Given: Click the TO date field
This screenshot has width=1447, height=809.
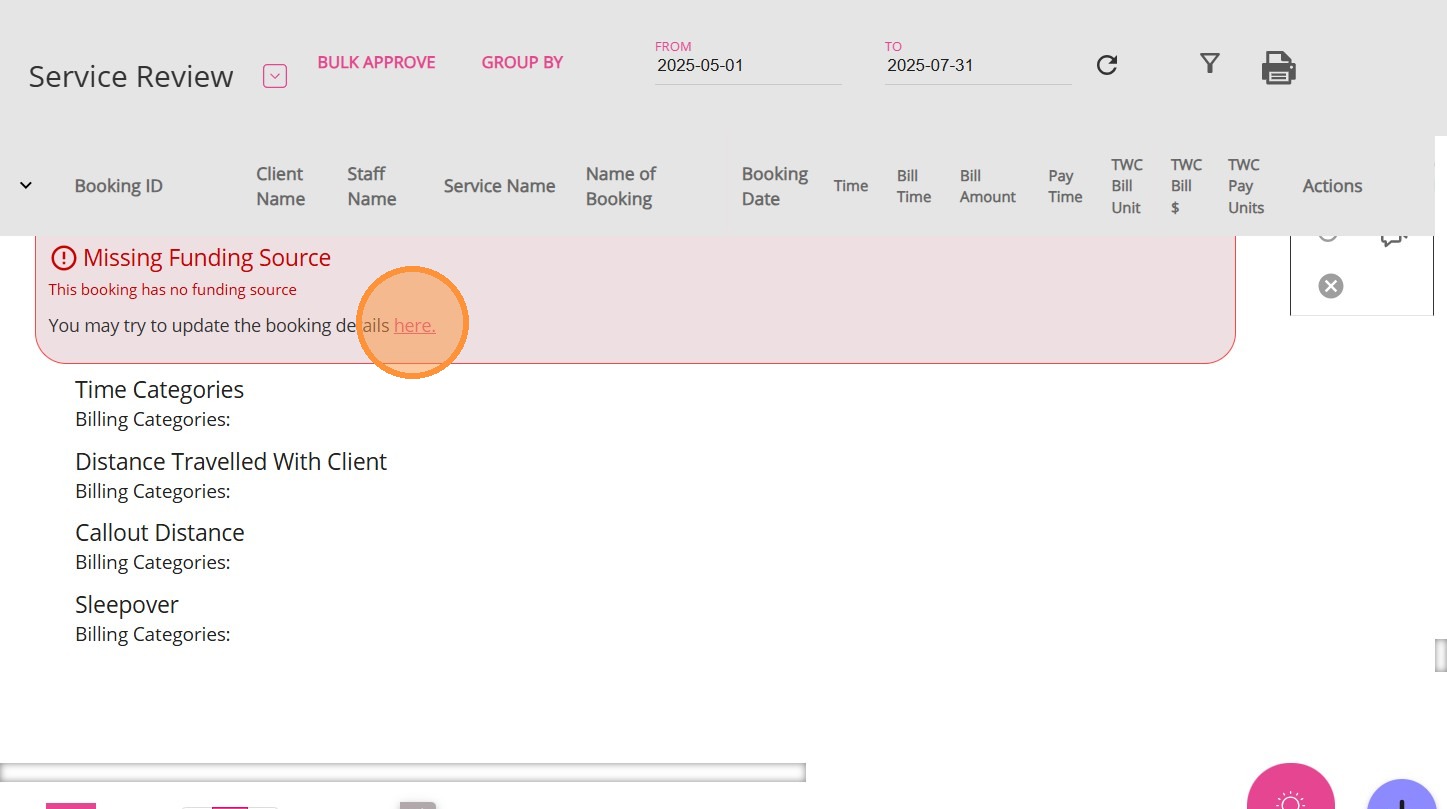Looking at the screenshot, I should (x=978, y=66).
